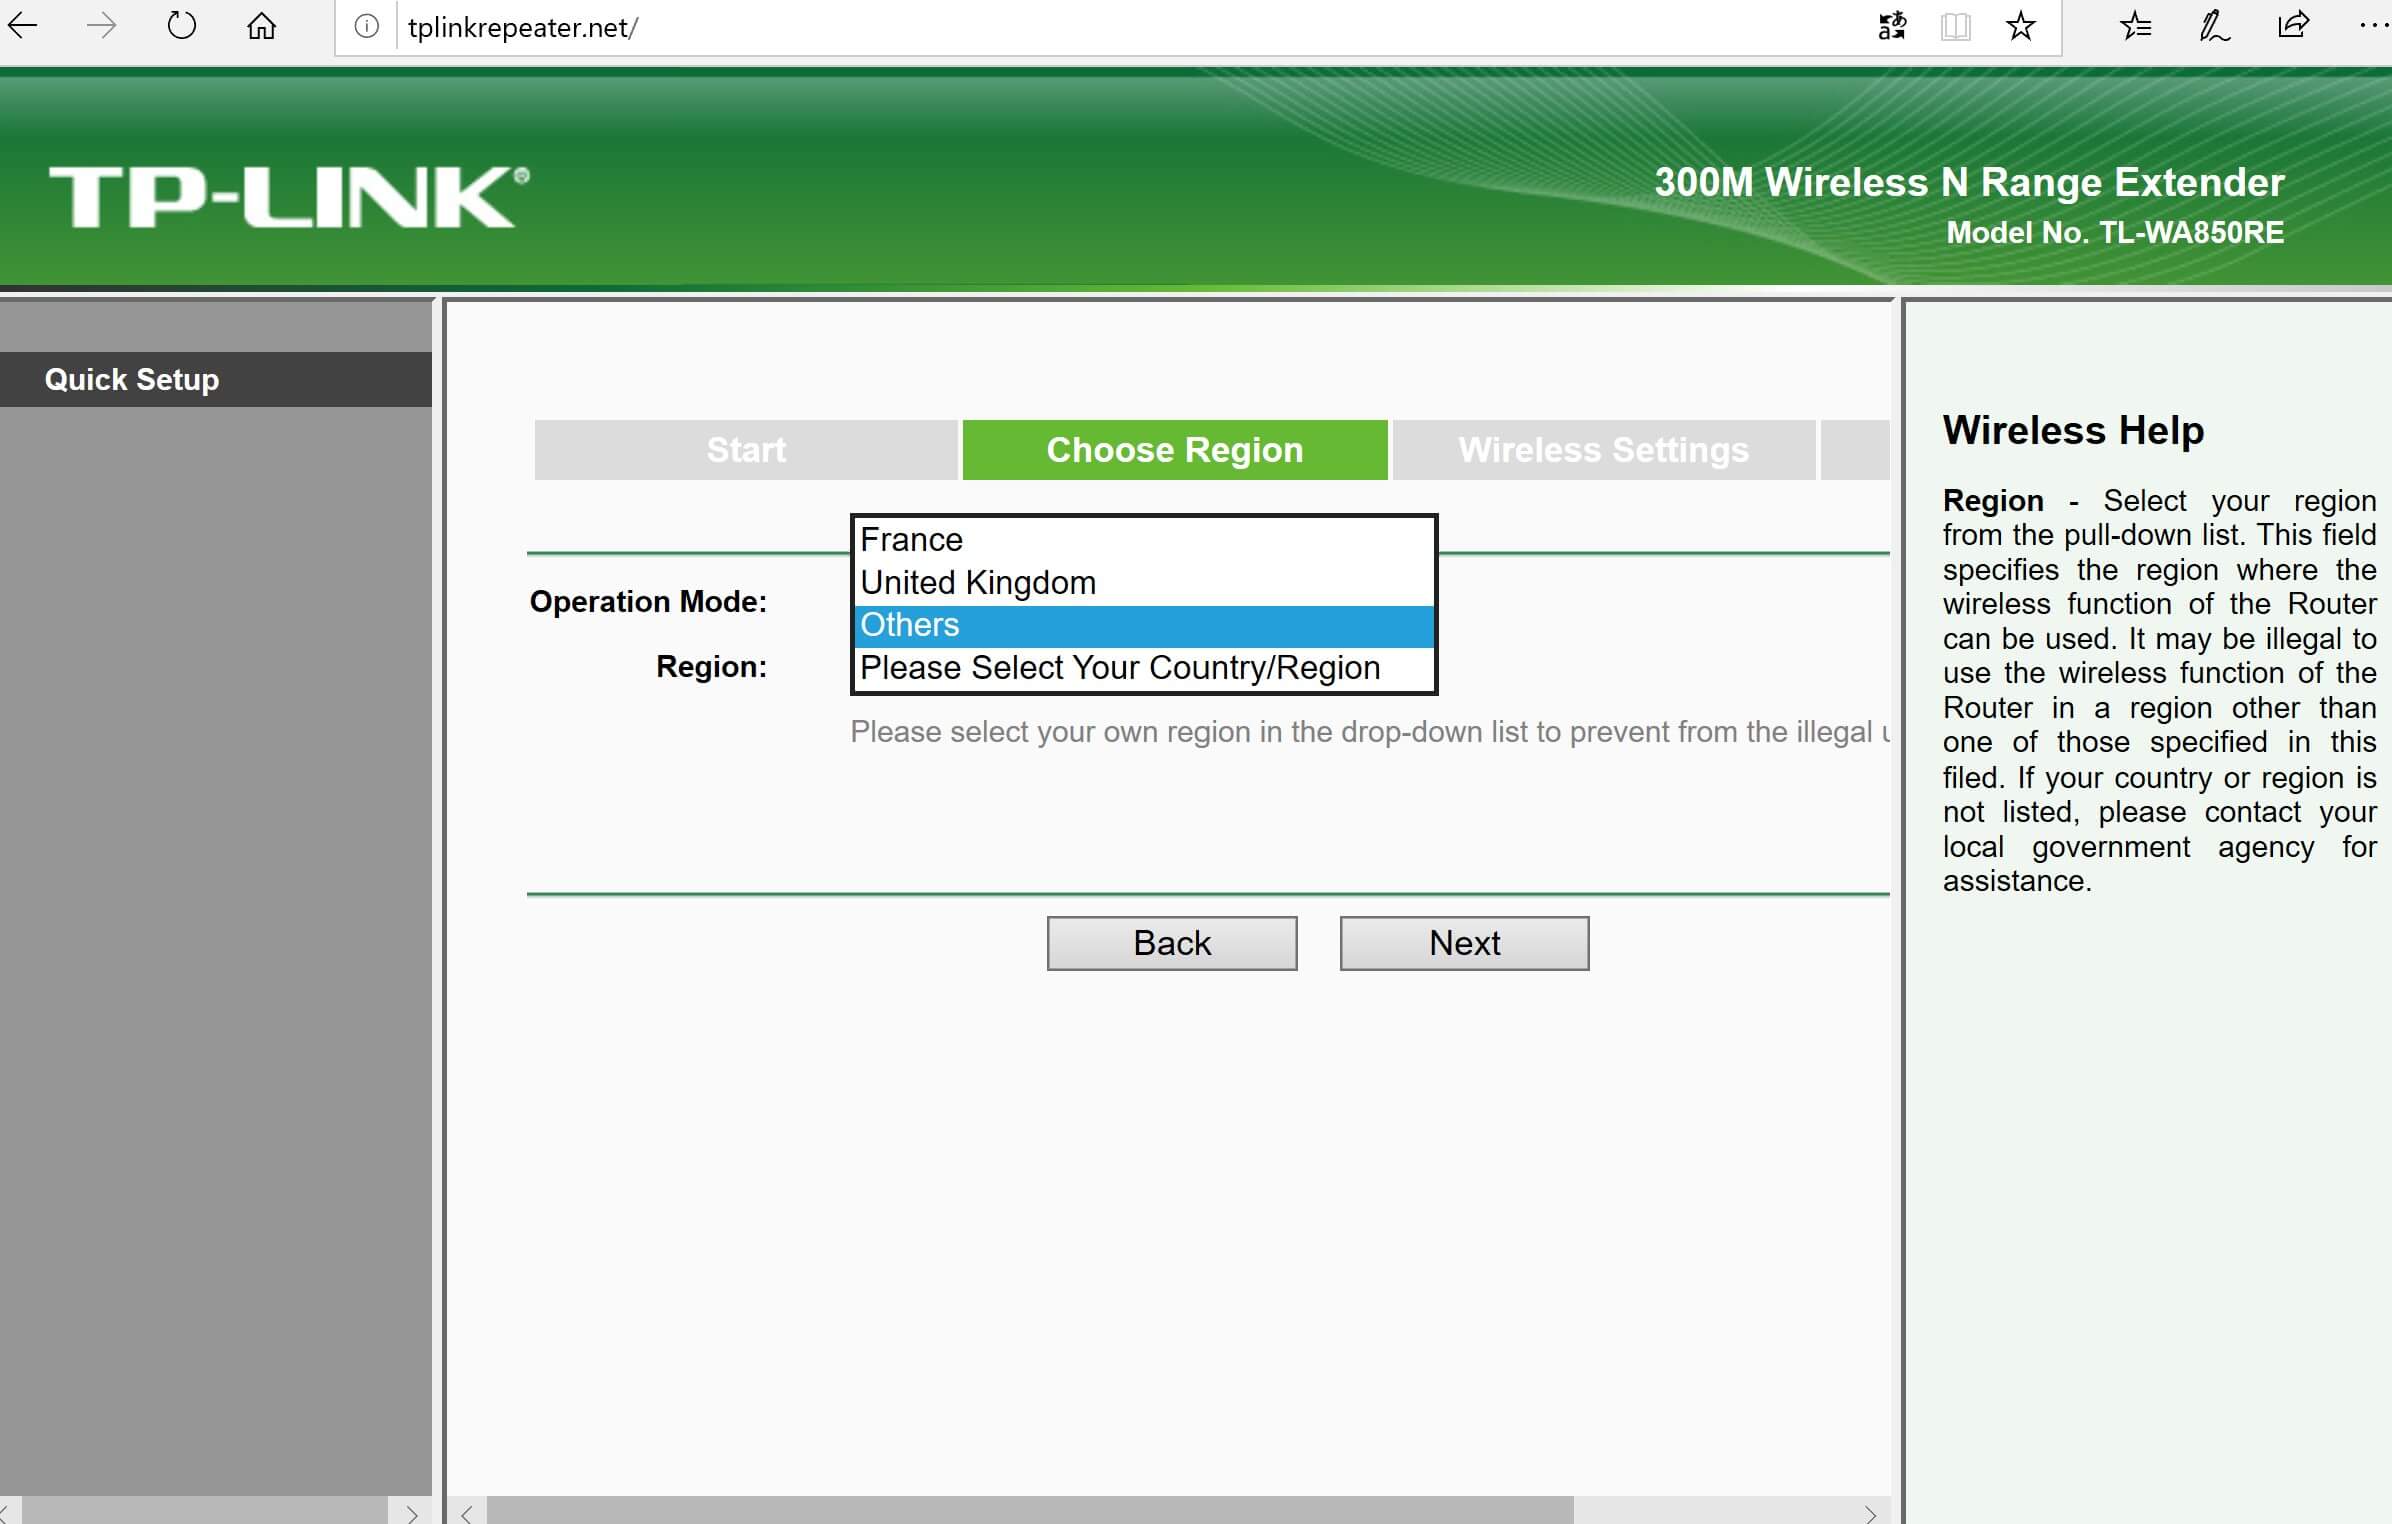Select Others option in region list
The width and height of the screenshot is (2392, 1524).
click(x=1143, y=626)
